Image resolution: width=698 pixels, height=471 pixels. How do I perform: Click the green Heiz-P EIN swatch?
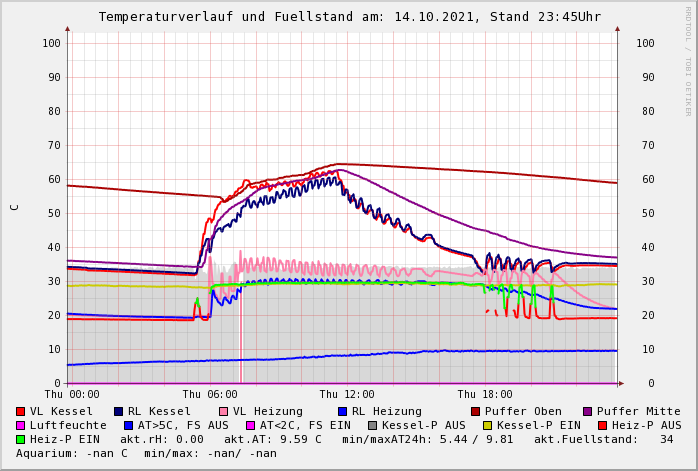(x=21, y=439)
